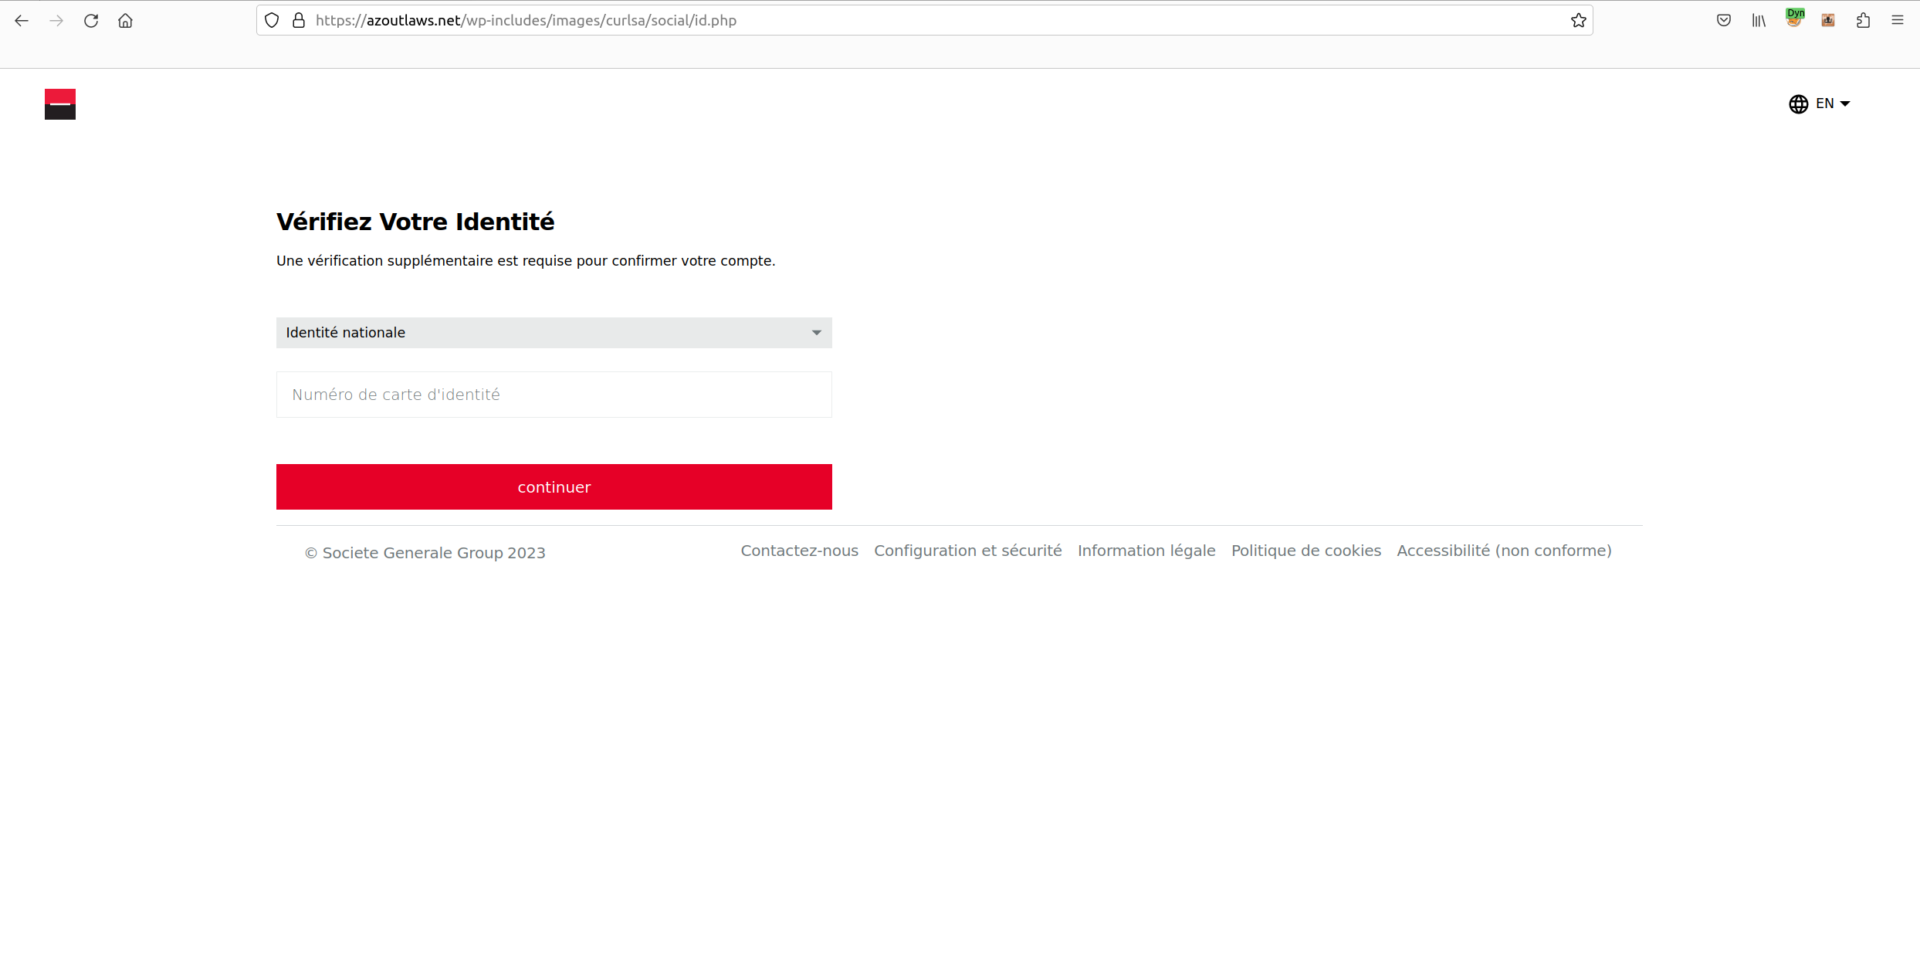The height and width of the screenshot is (966, 1920).
Task: Click the address bar URL text
Action: tap(526, 20)
